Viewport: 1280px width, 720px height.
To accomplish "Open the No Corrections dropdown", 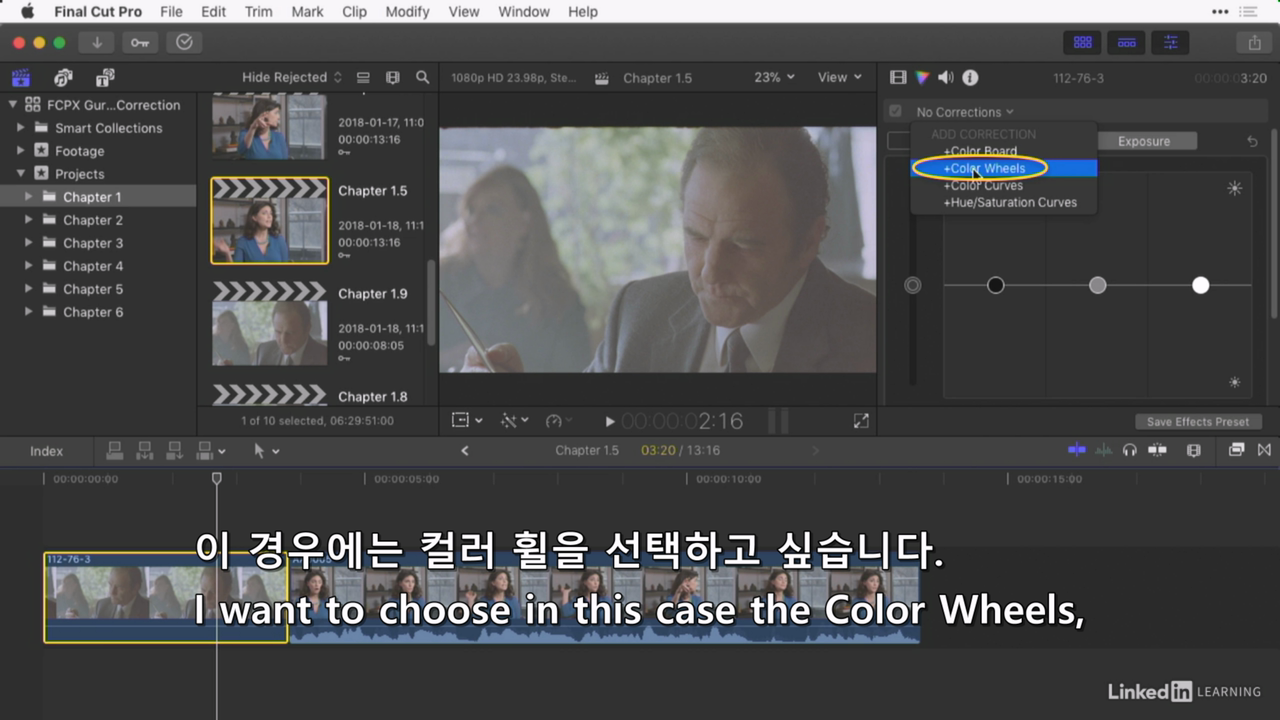I will 965,112.
